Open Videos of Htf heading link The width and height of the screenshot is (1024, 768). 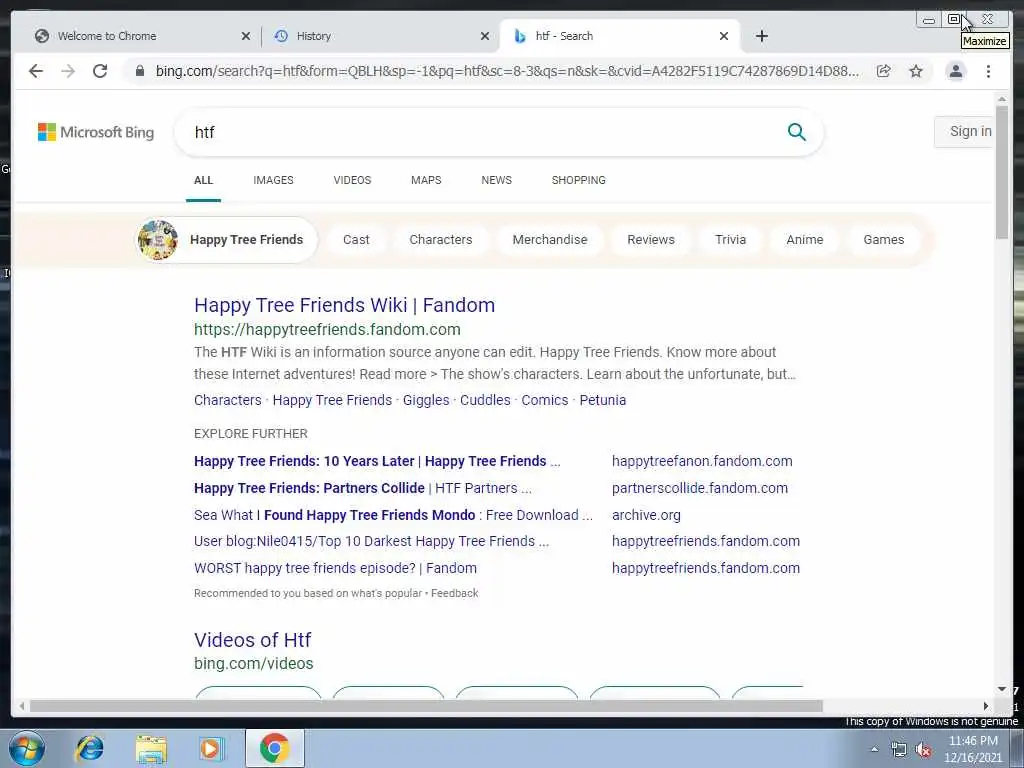(x=253, y=640)
